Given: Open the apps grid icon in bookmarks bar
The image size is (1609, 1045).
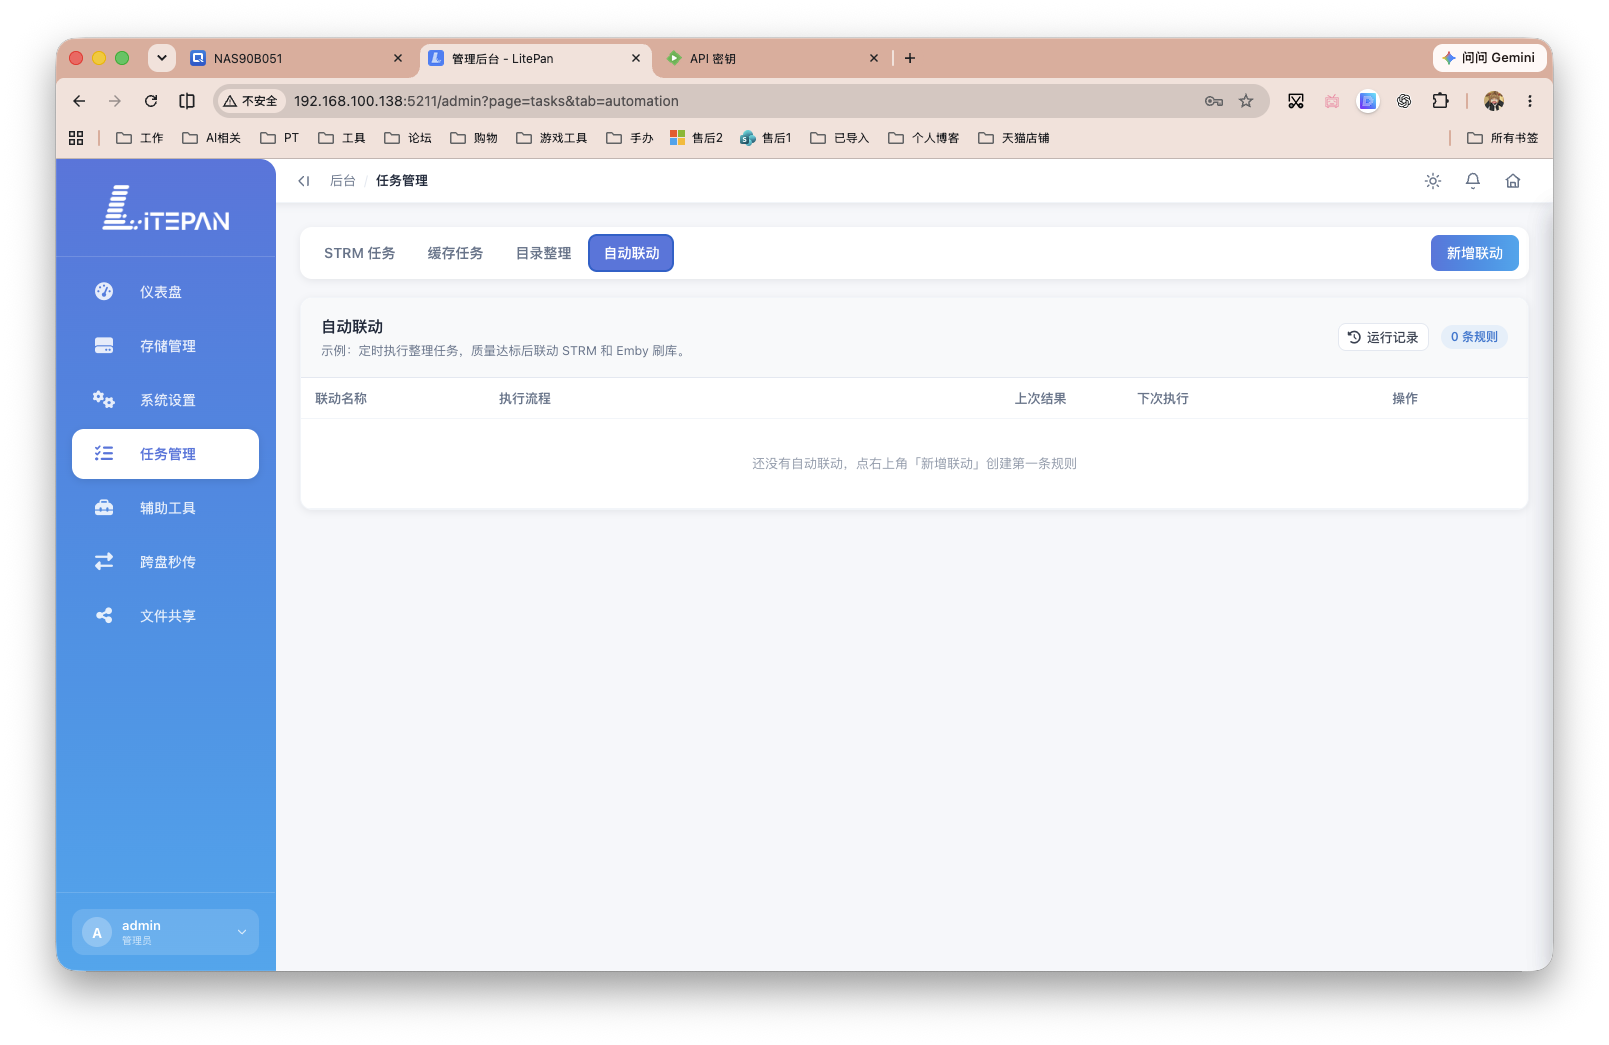Looking at the screenshot, I should (x=76, y=138).
